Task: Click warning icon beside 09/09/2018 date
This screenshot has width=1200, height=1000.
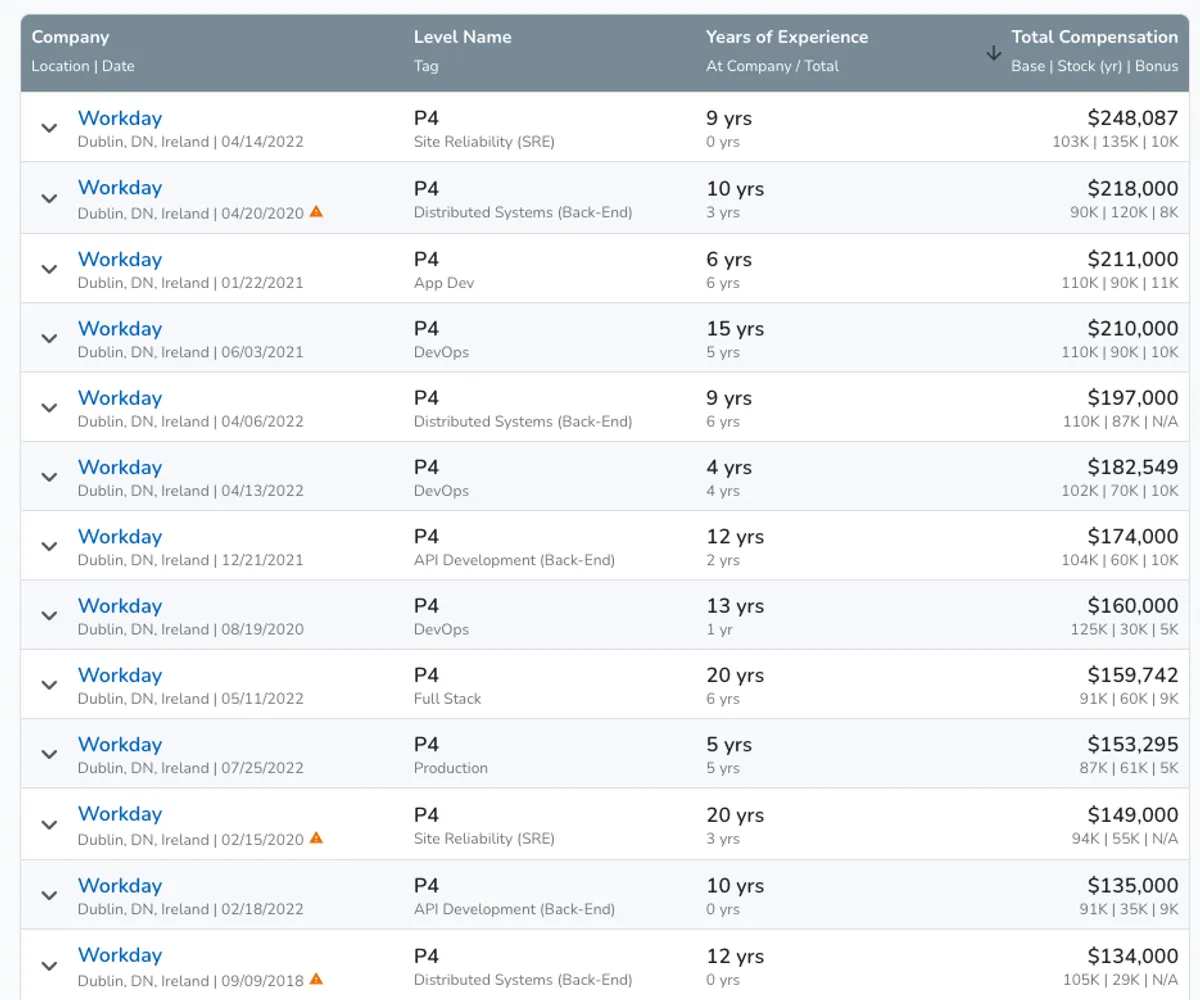Action: pos(316,979)
